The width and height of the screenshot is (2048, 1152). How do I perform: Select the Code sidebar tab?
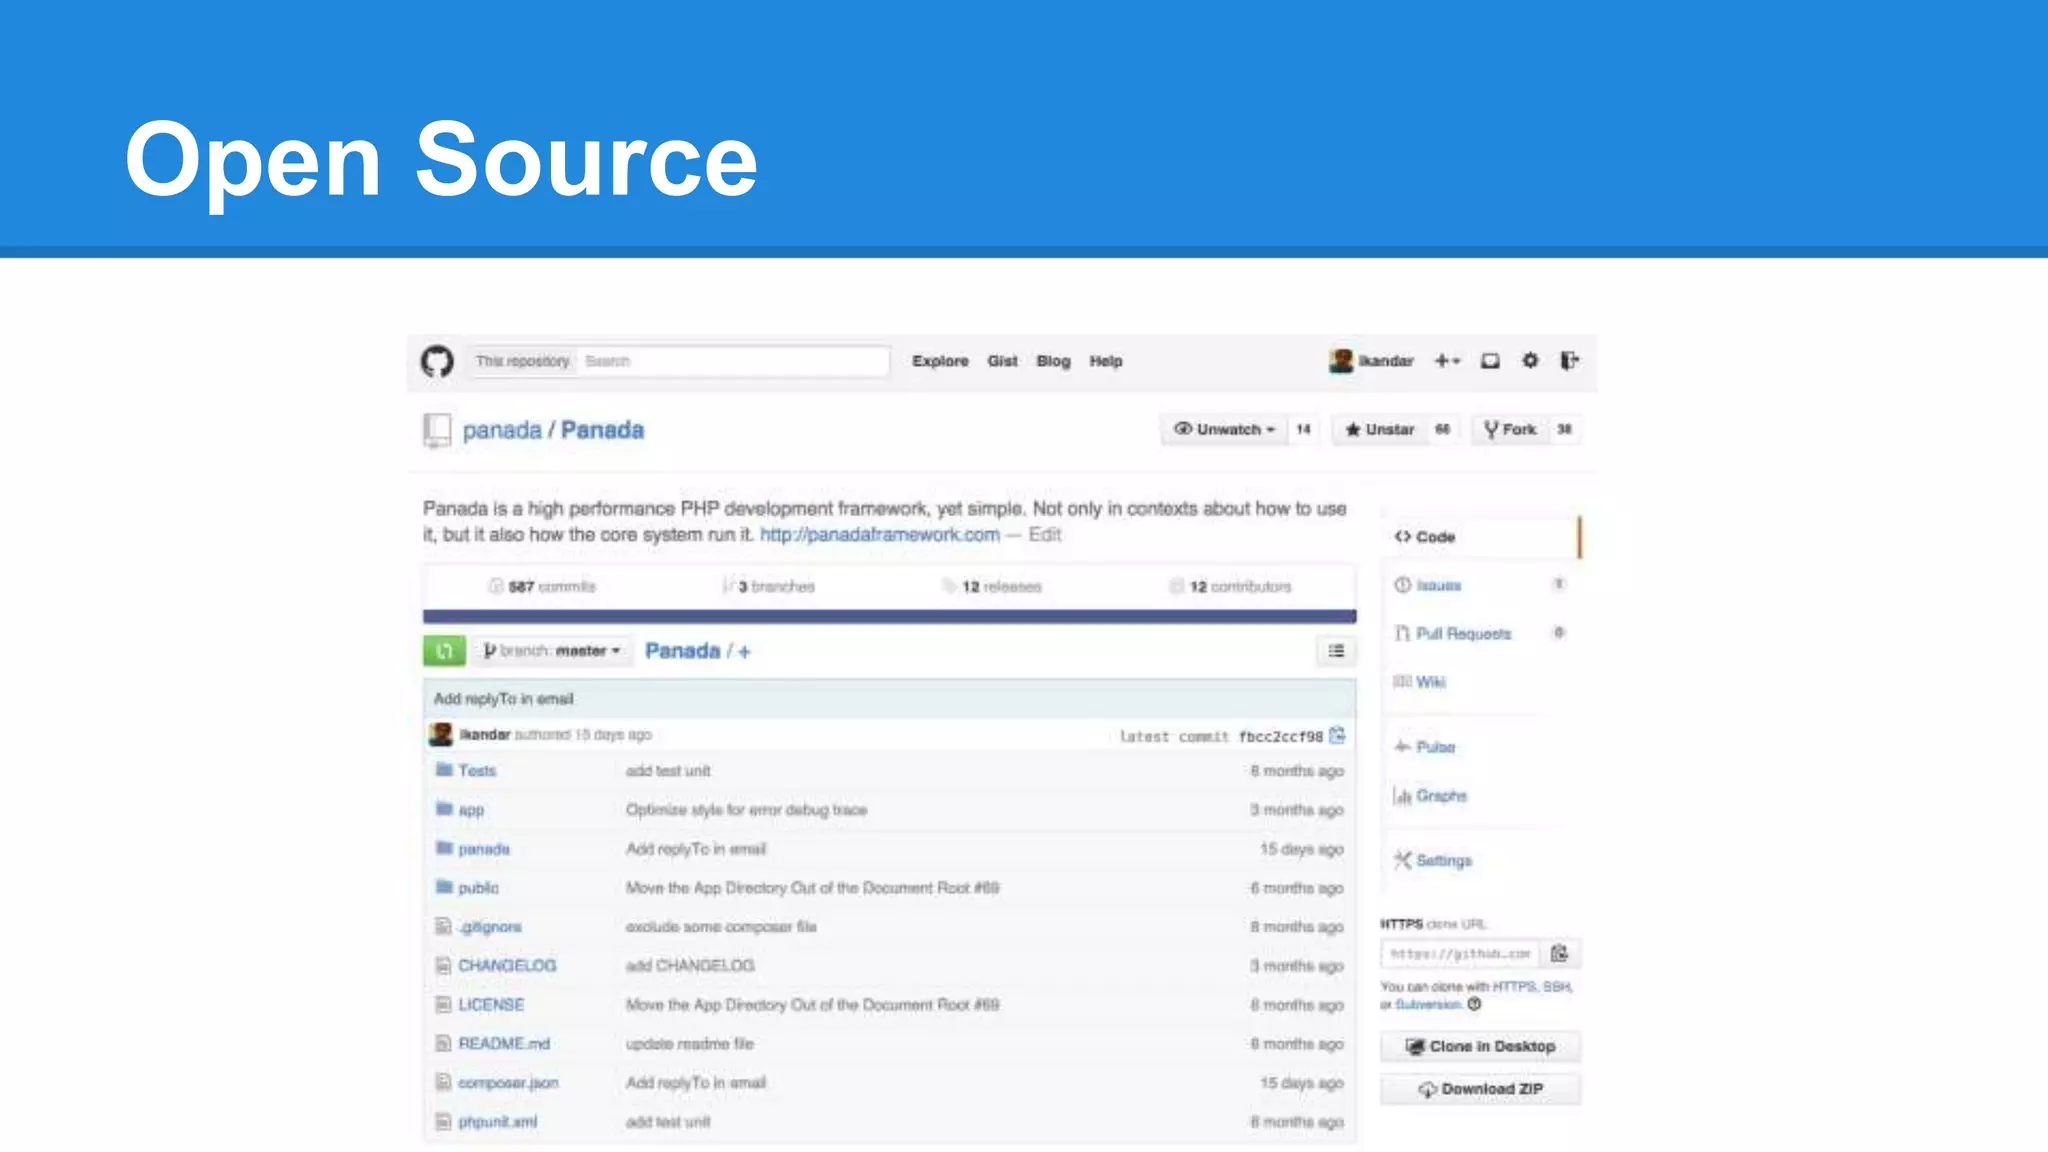click(x=1482, y=537)
